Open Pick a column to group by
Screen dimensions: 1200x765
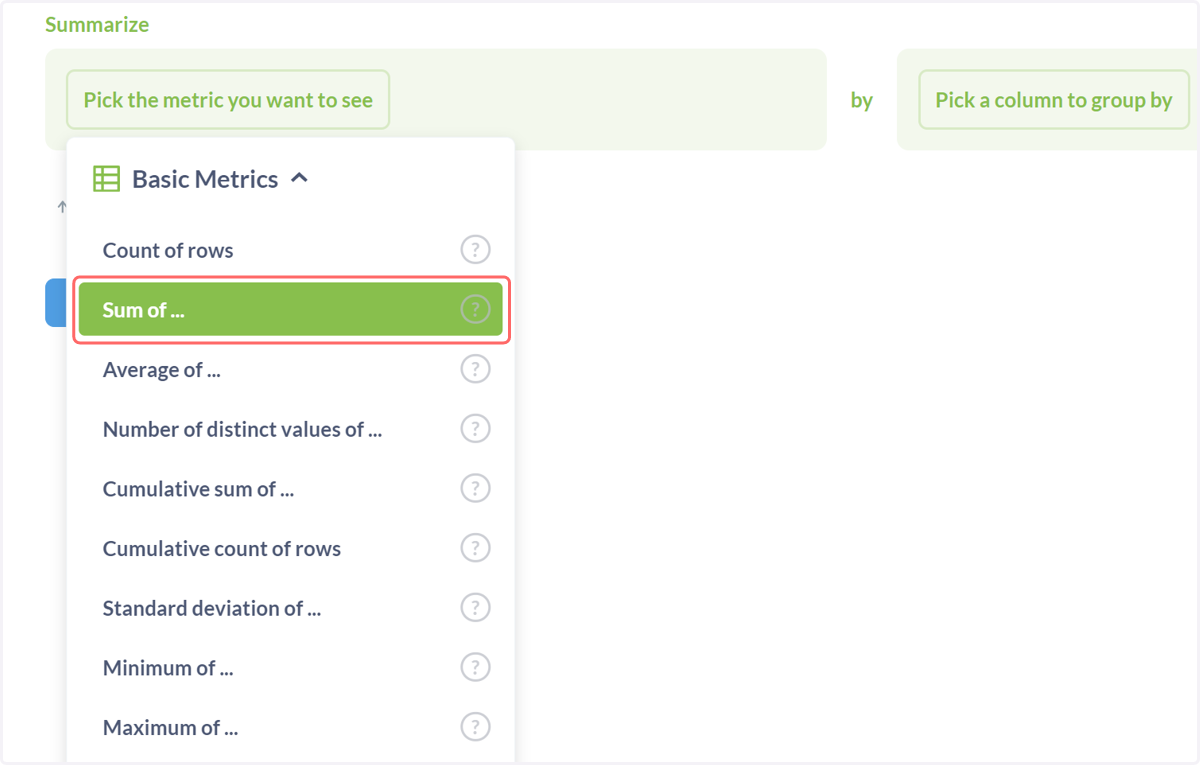pyautogui.click(x=1053, y=100)
